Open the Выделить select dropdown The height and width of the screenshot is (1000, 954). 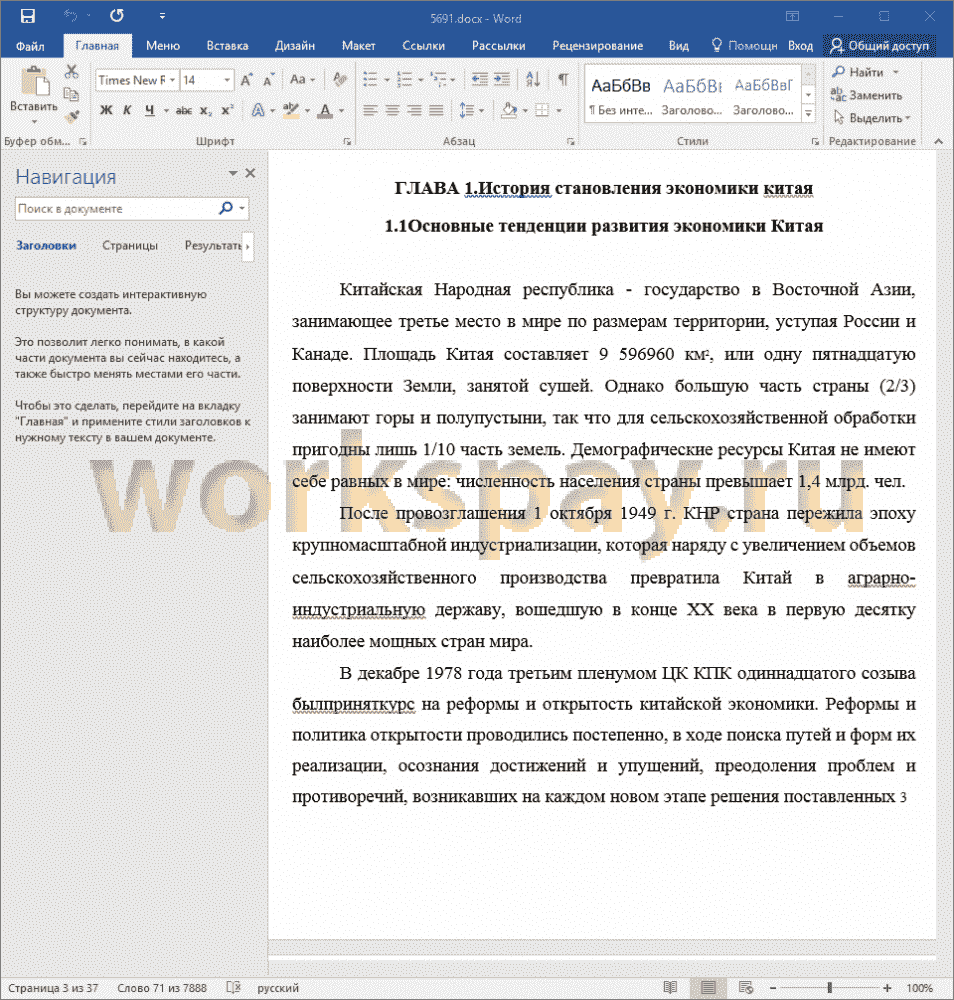872,118
